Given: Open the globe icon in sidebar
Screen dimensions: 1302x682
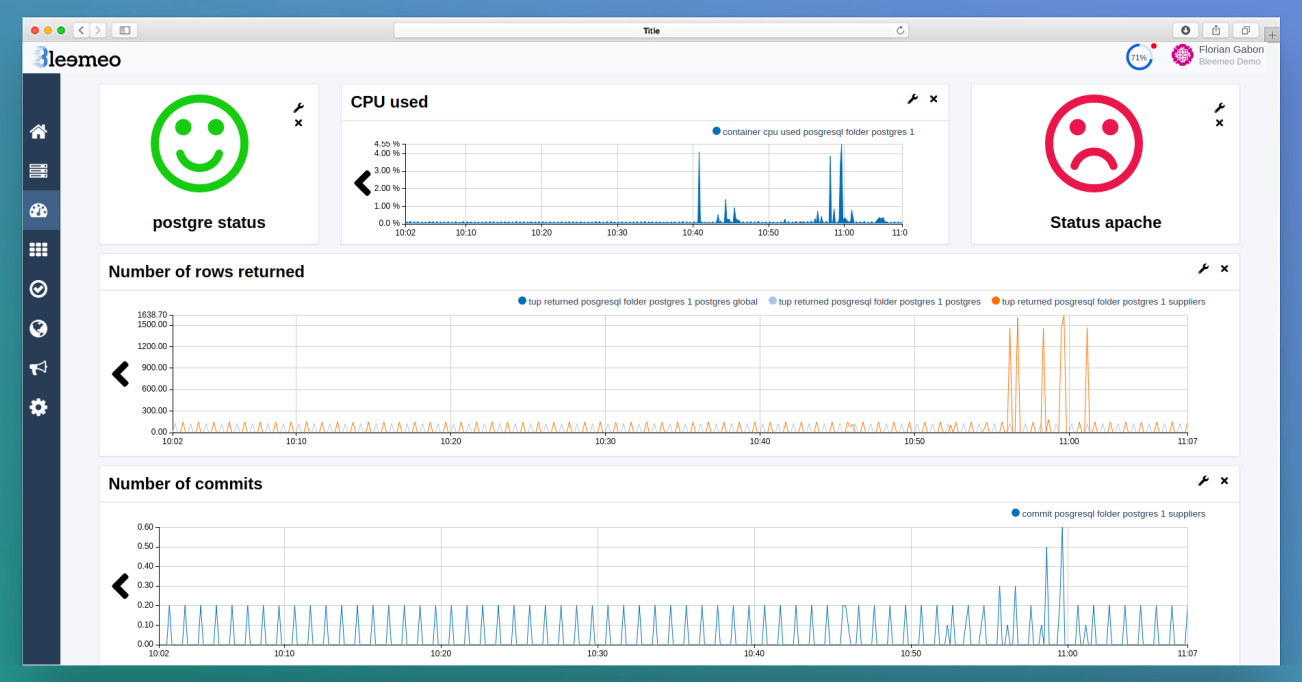Looking at the screenshot, I should [x=38, y=328].
